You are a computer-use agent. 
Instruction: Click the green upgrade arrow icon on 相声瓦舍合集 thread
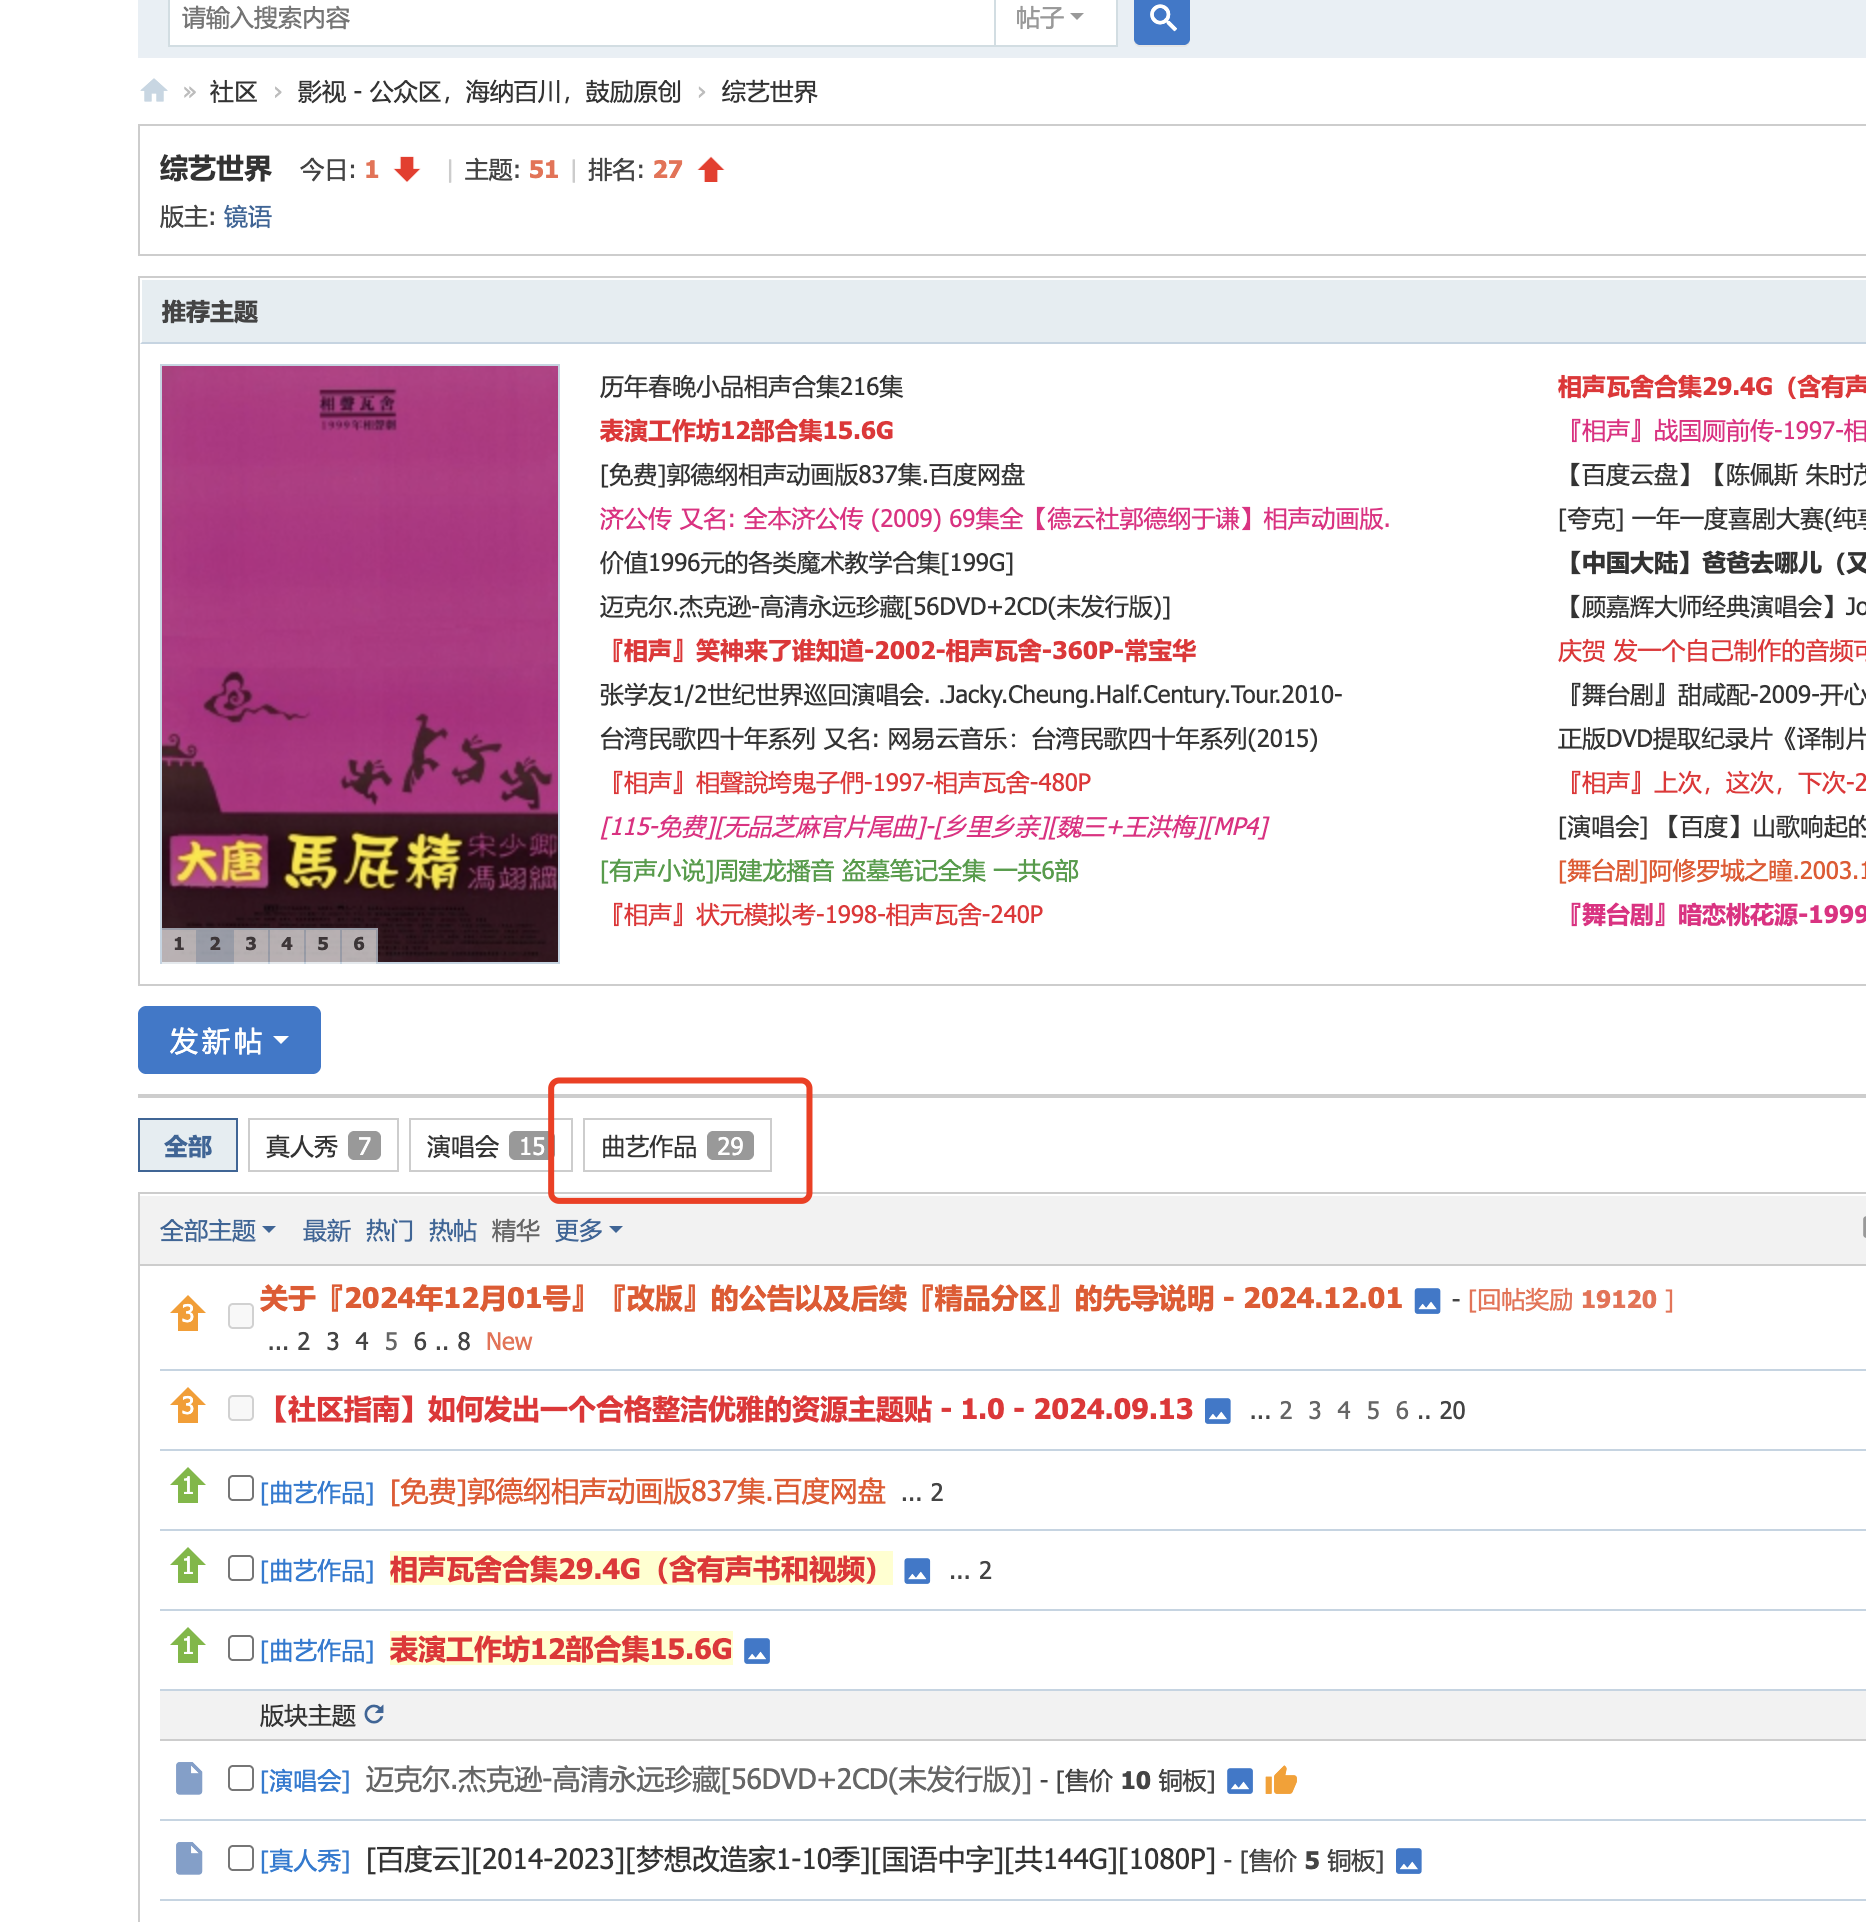click(188, 1568)
